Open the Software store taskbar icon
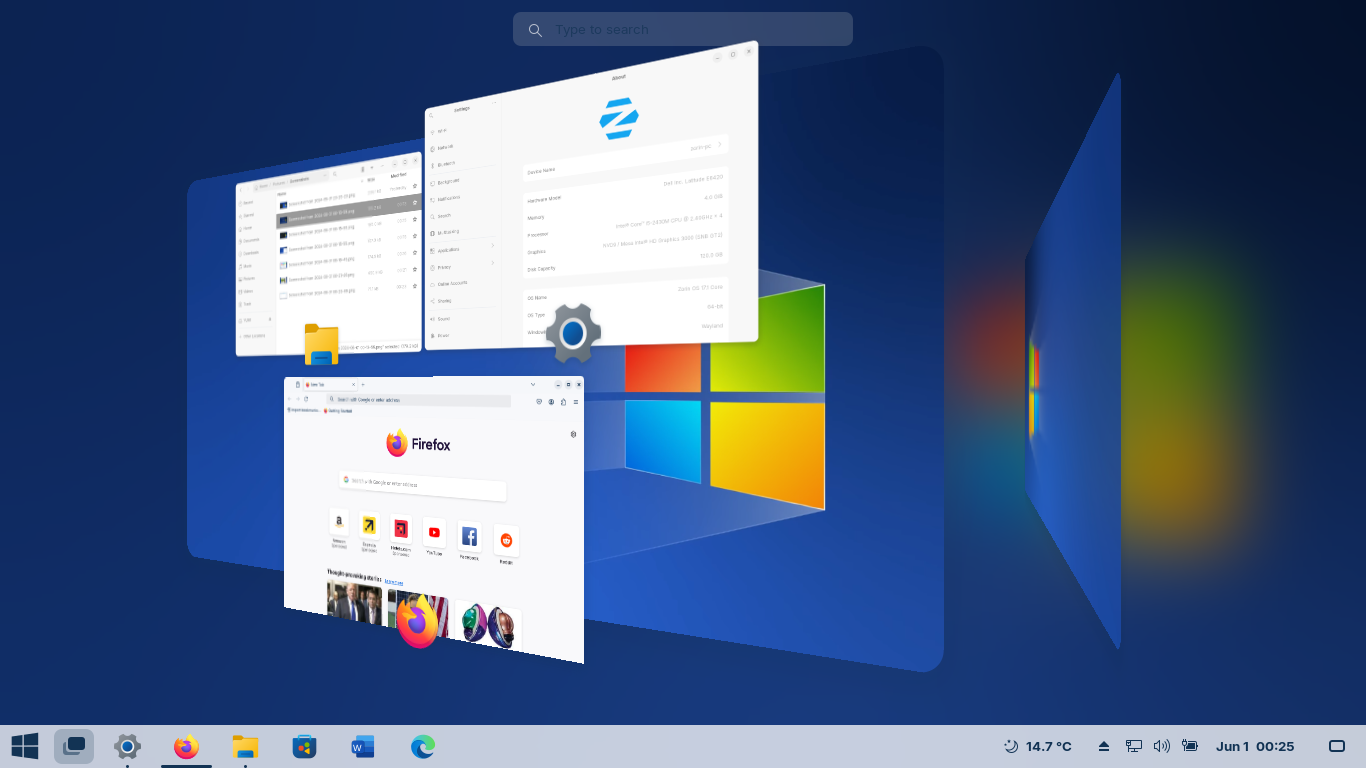1366x768 pixels. point(304,746)
